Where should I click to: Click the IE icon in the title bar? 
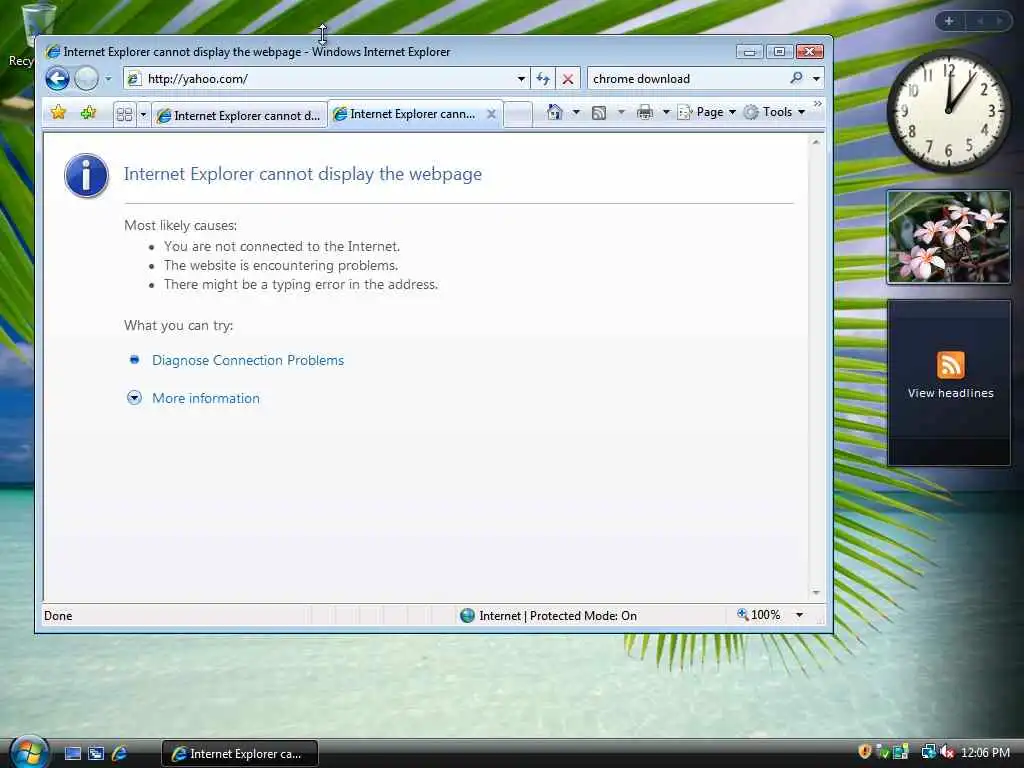coord(53,52)
